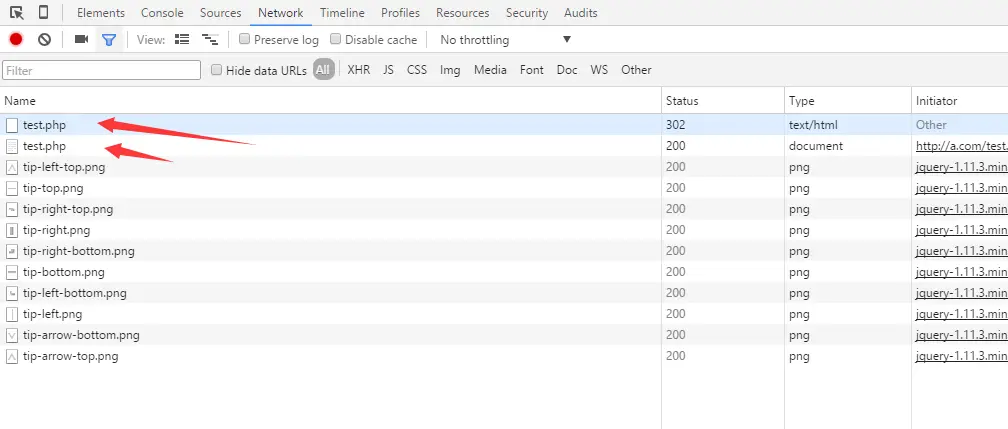The image size is (1008, 429).
Task: Toggle the filter funnel icon
Action: tap(109, 40)
